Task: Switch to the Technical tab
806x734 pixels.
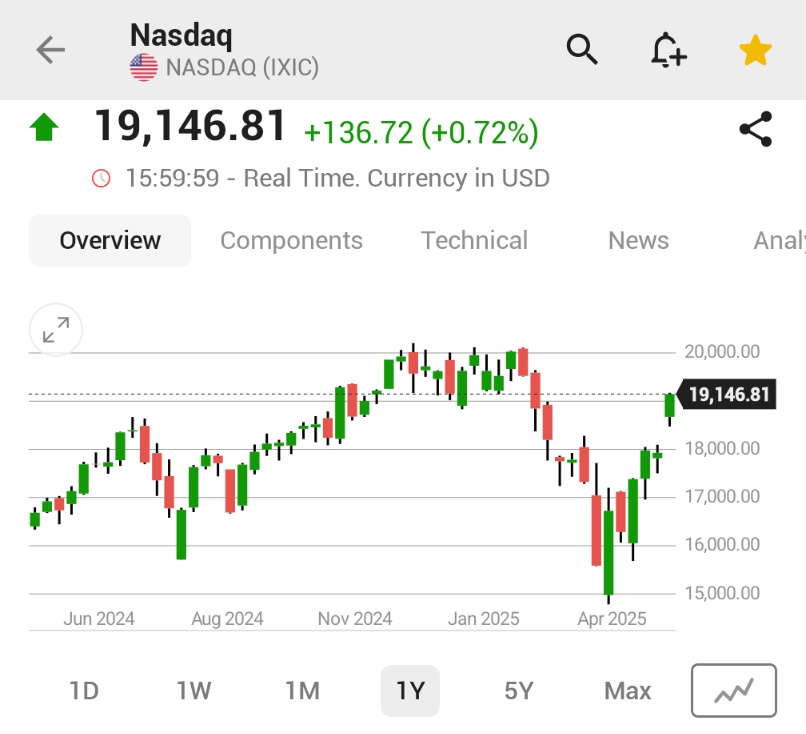Action: tap(474, 241)
